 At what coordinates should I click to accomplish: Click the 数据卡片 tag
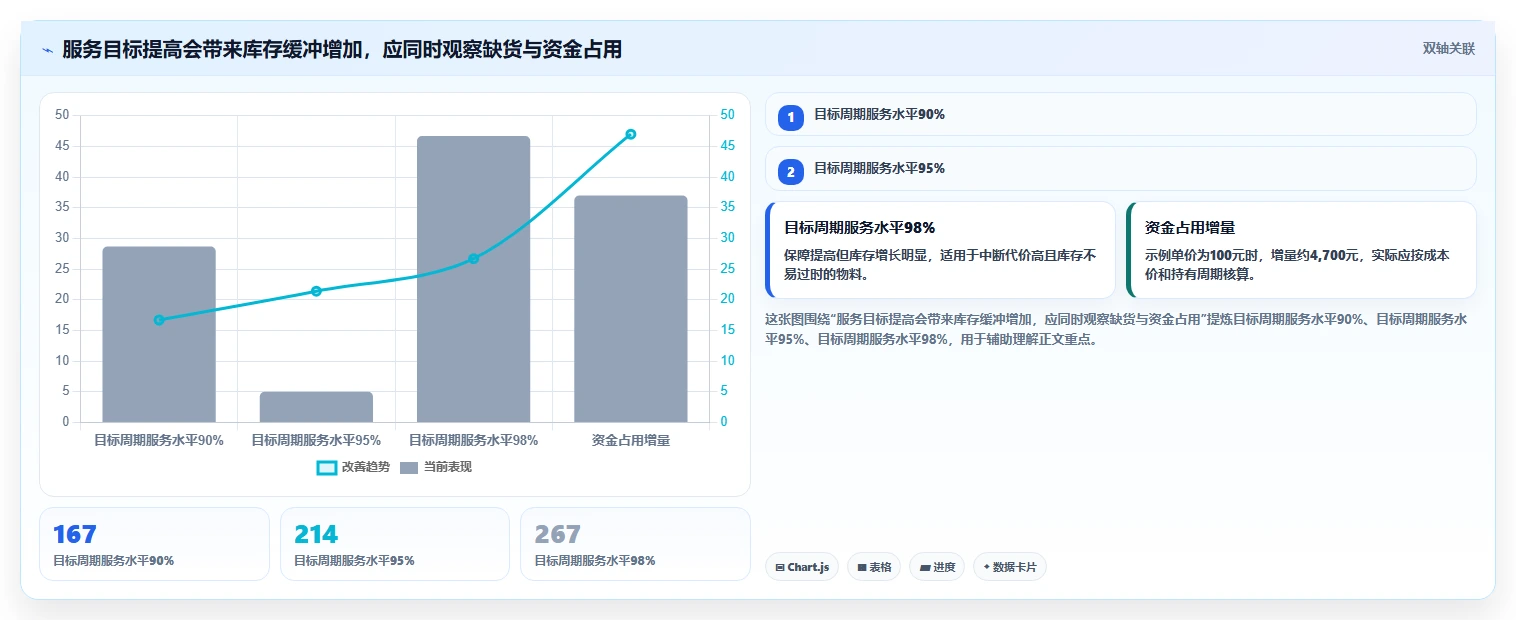click(1010, 567)
